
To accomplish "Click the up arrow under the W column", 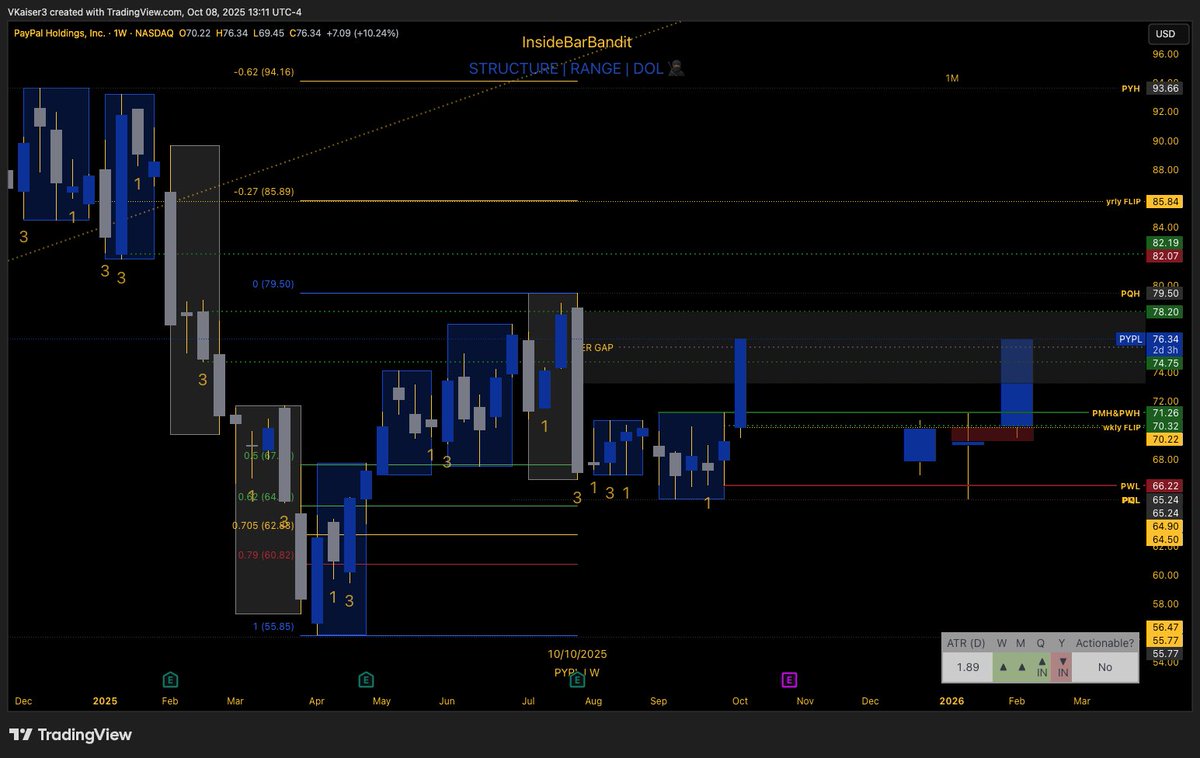I will point(1002,667).
